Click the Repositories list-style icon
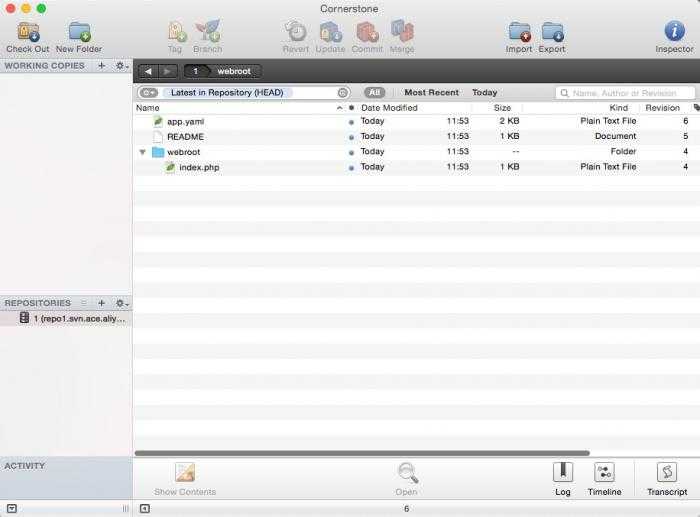The image size is (700, 517). (84, 303)
